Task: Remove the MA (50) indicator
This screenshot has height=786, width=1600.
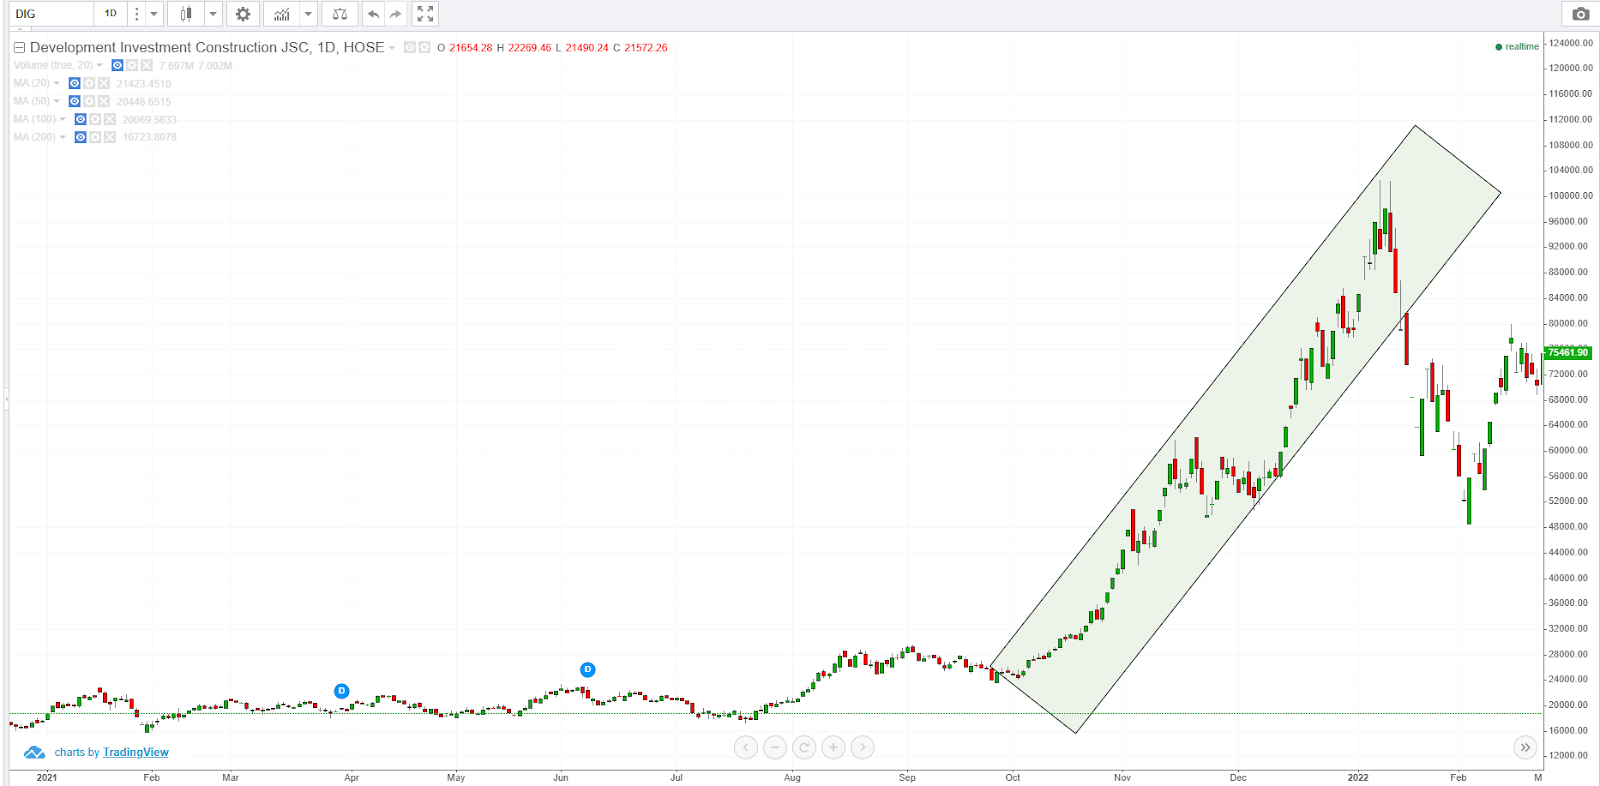Action: (103, 101)
